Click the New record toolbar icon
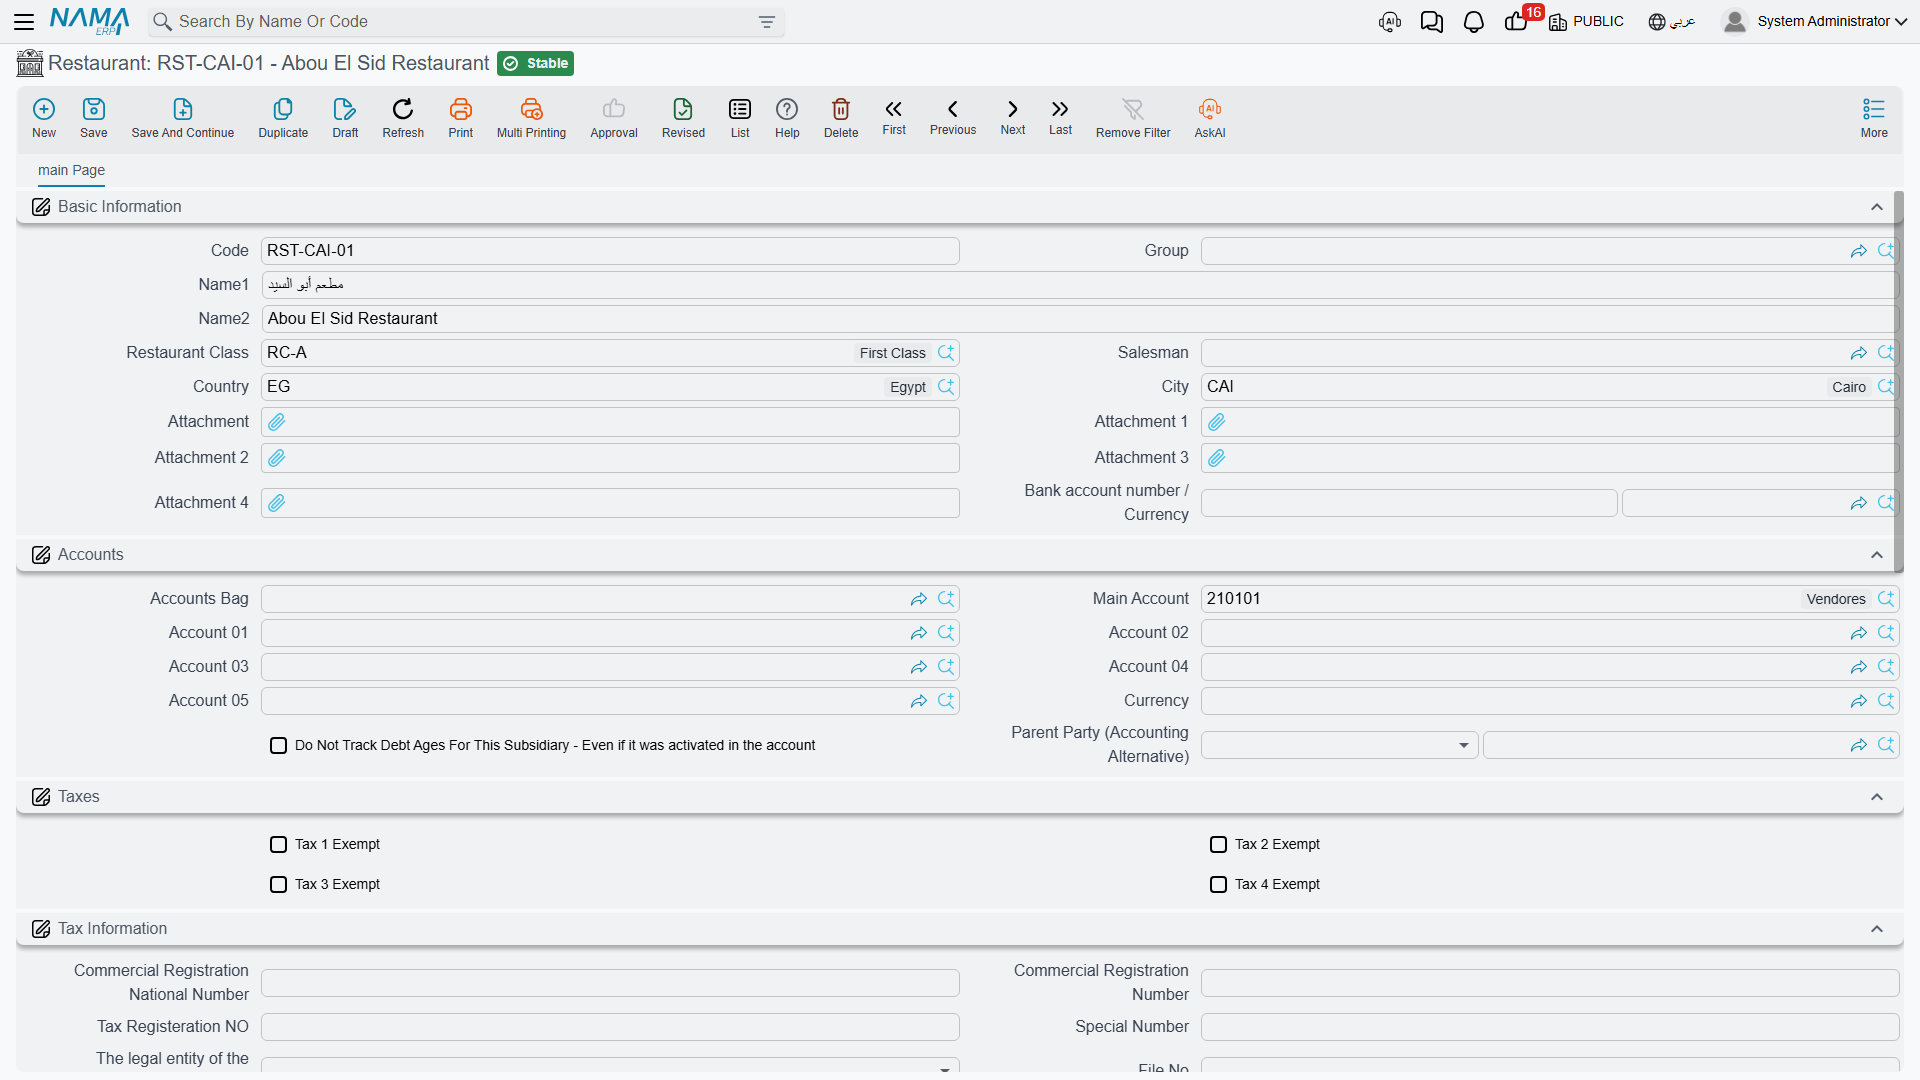 pos(44,118)
